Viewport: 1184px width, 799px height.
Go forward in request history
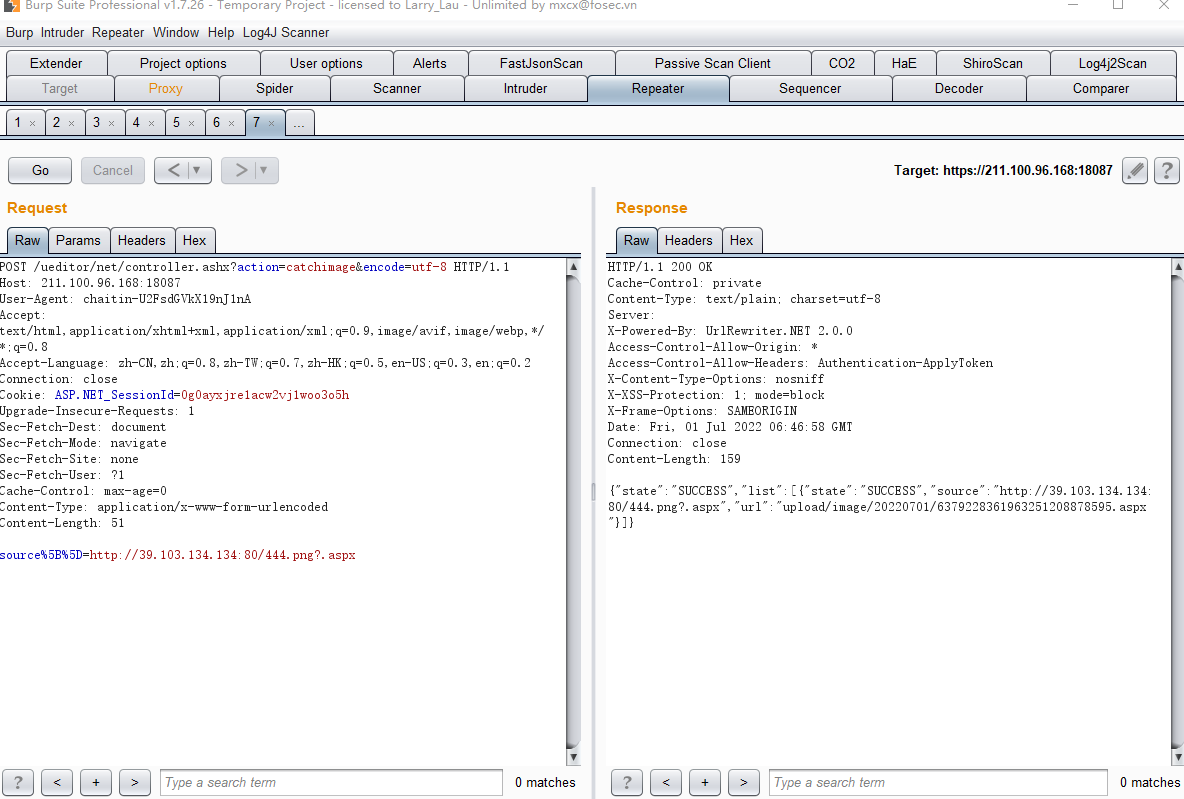coord(240,171)
